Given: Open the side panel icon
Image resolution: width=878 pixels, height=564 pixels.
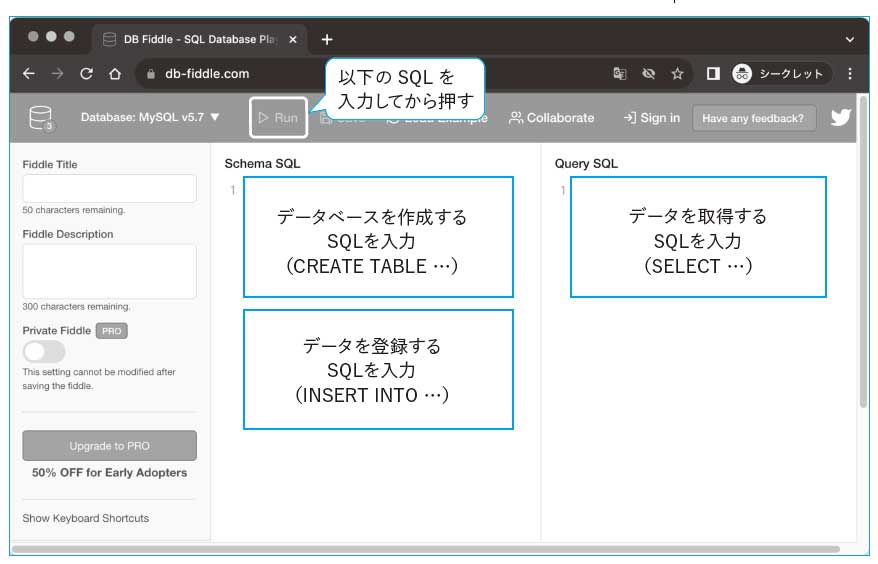Looking at the screenshot, I should 713,73.
